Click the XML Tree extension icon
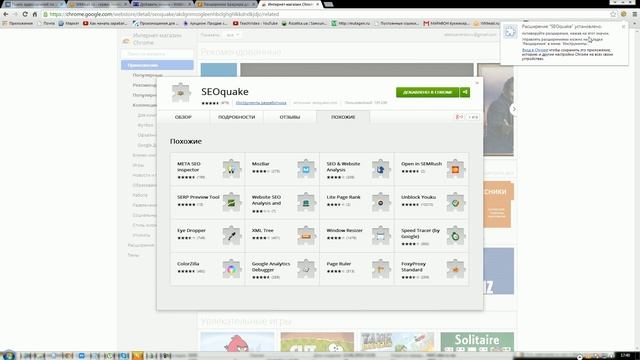 click(306, 236)
